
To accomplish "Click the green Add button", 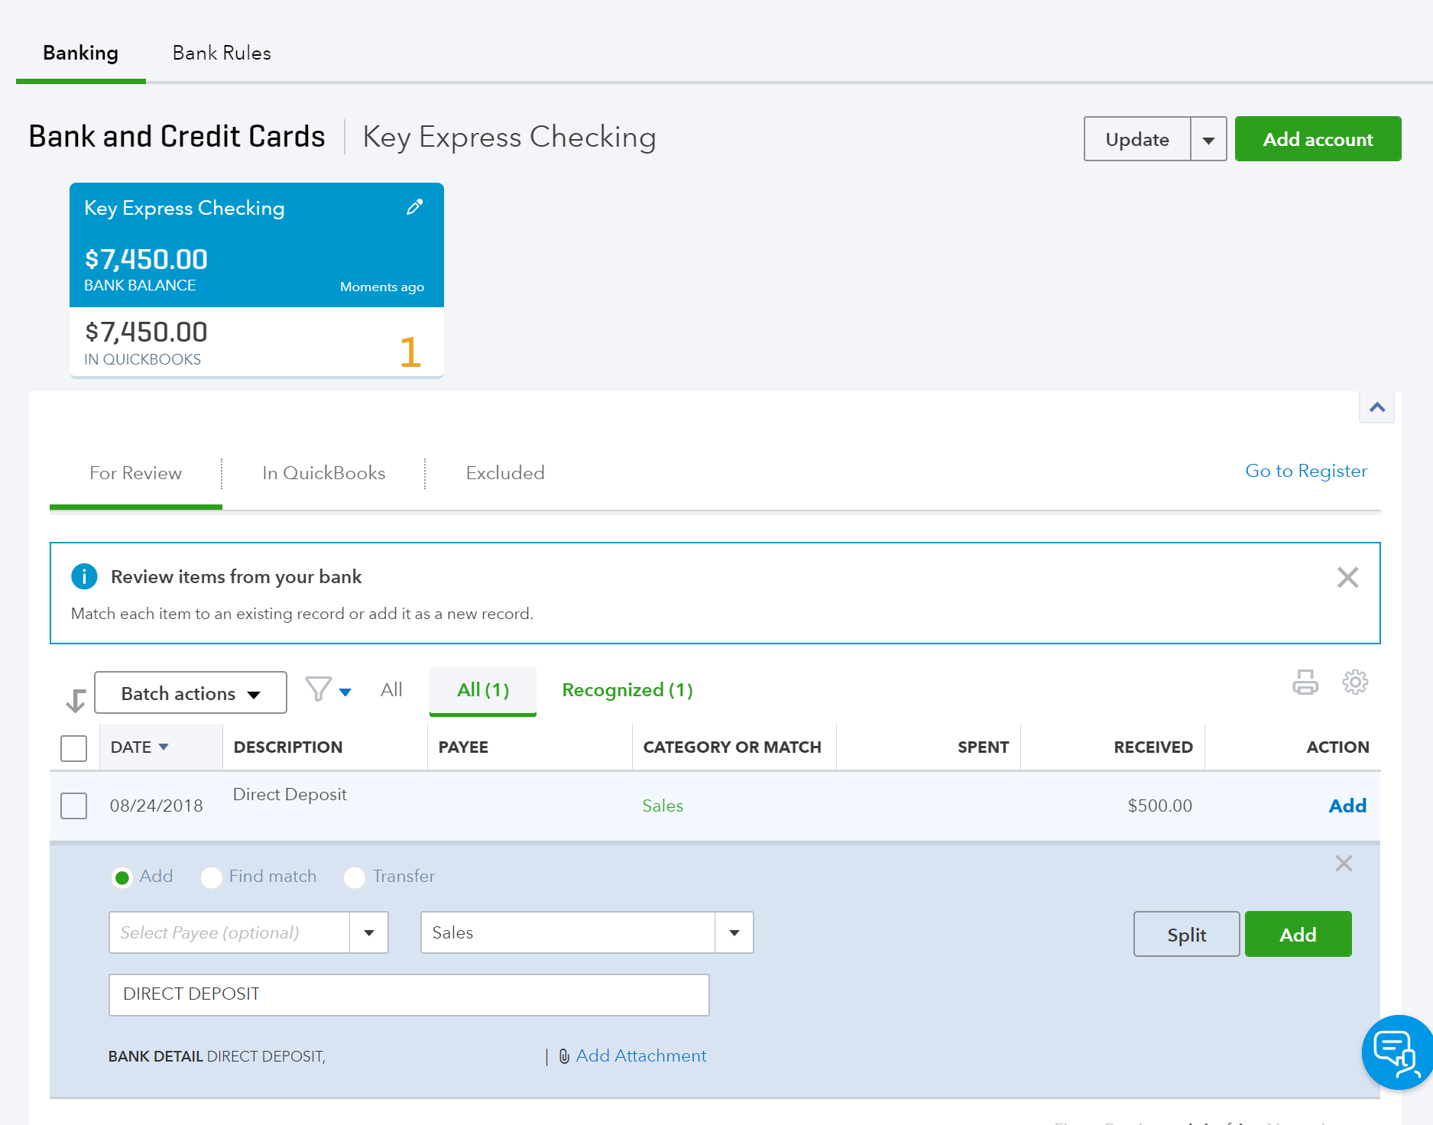I will tap(1298, 934).
